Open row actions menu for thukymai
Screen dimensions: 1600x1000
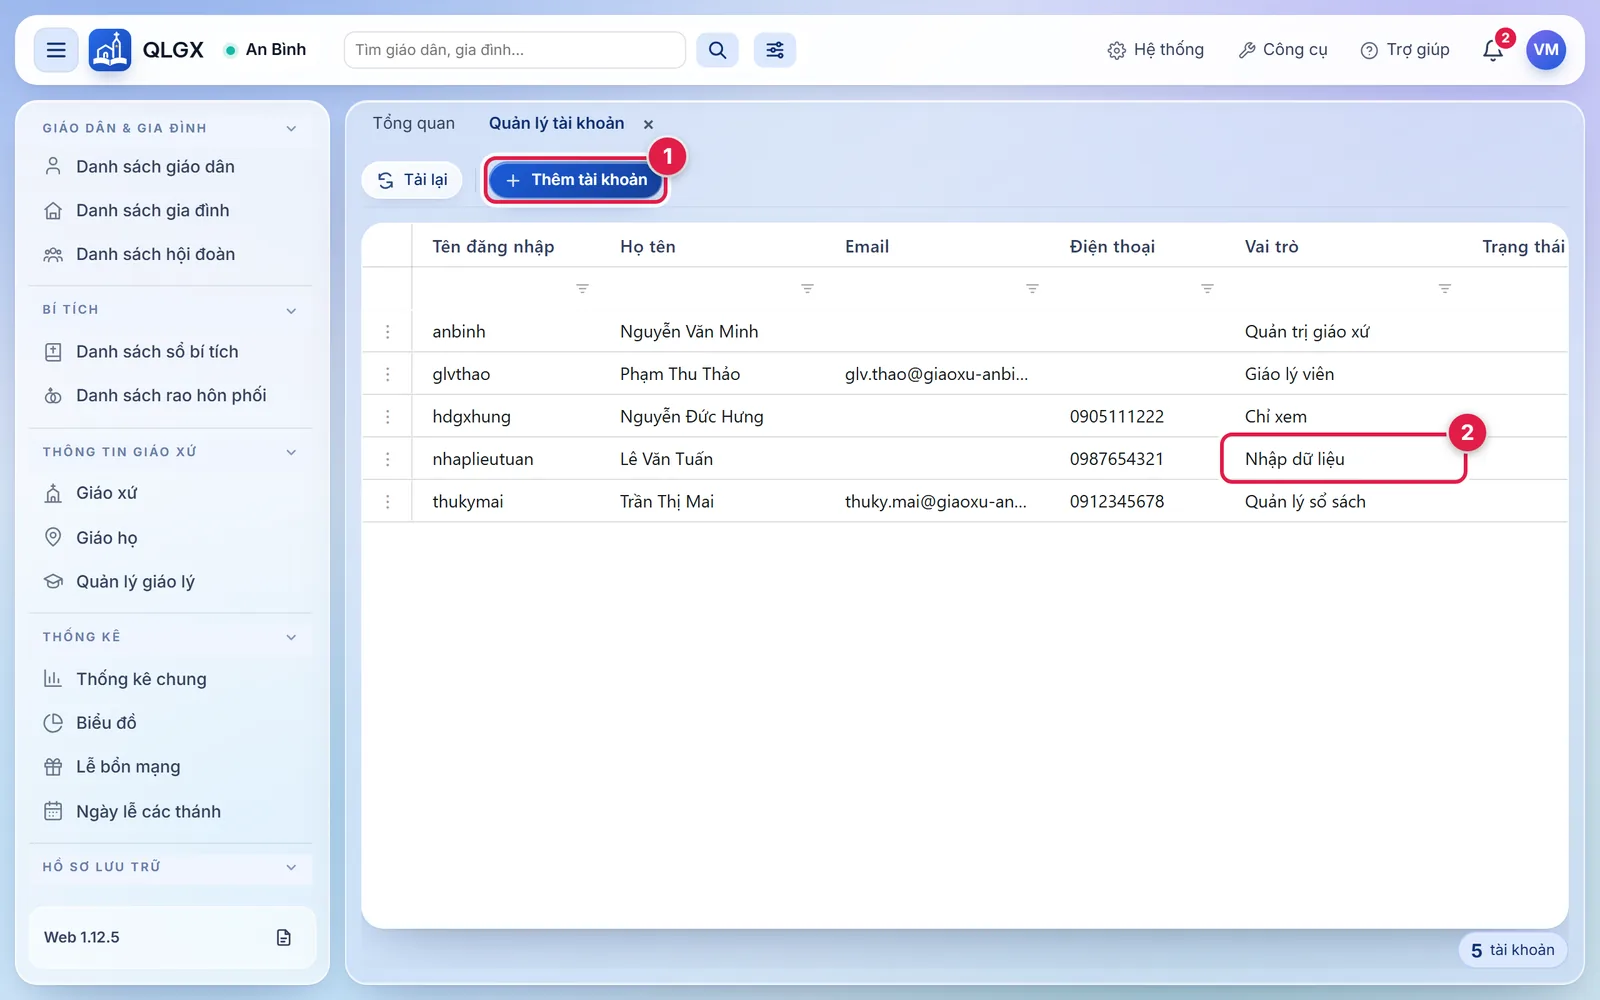point(388,502)
